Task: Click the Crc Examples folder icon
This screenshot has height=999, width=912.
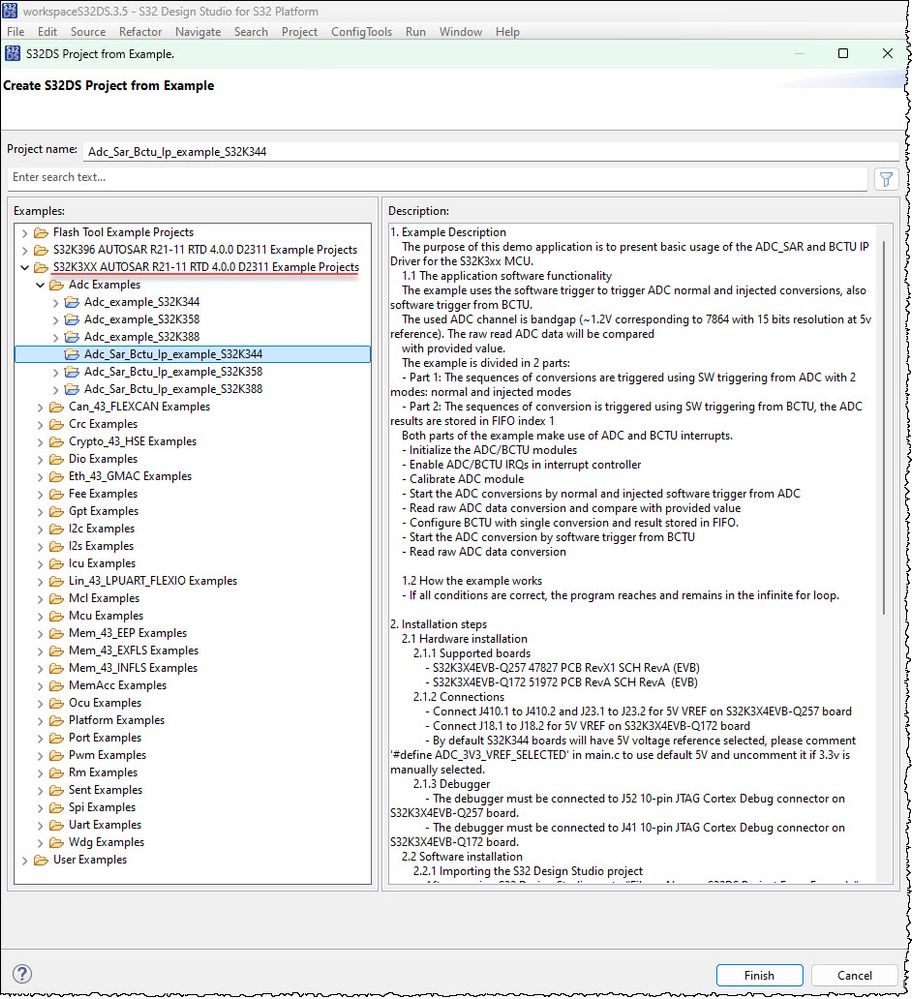Action: [57, 424]
